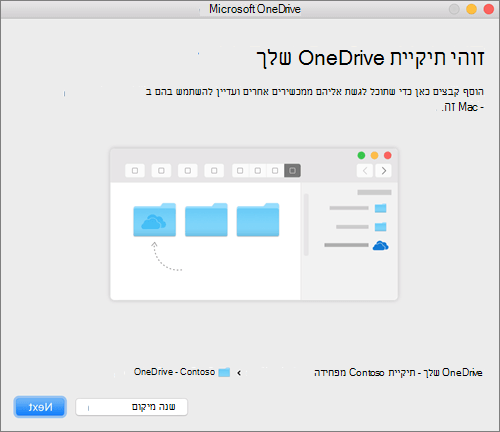Click the Microsoft OneDrive title text
Viewport: 500px width, 432px height.
point(255,9)
